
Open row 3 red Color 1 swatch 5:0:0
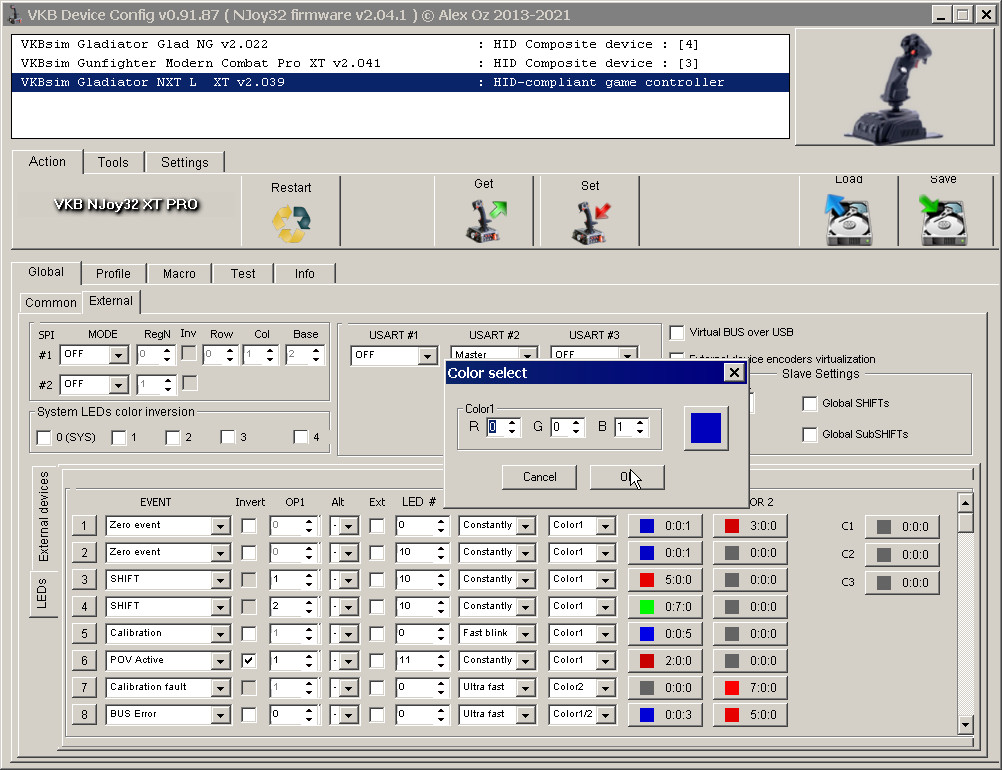click(665, 580)
